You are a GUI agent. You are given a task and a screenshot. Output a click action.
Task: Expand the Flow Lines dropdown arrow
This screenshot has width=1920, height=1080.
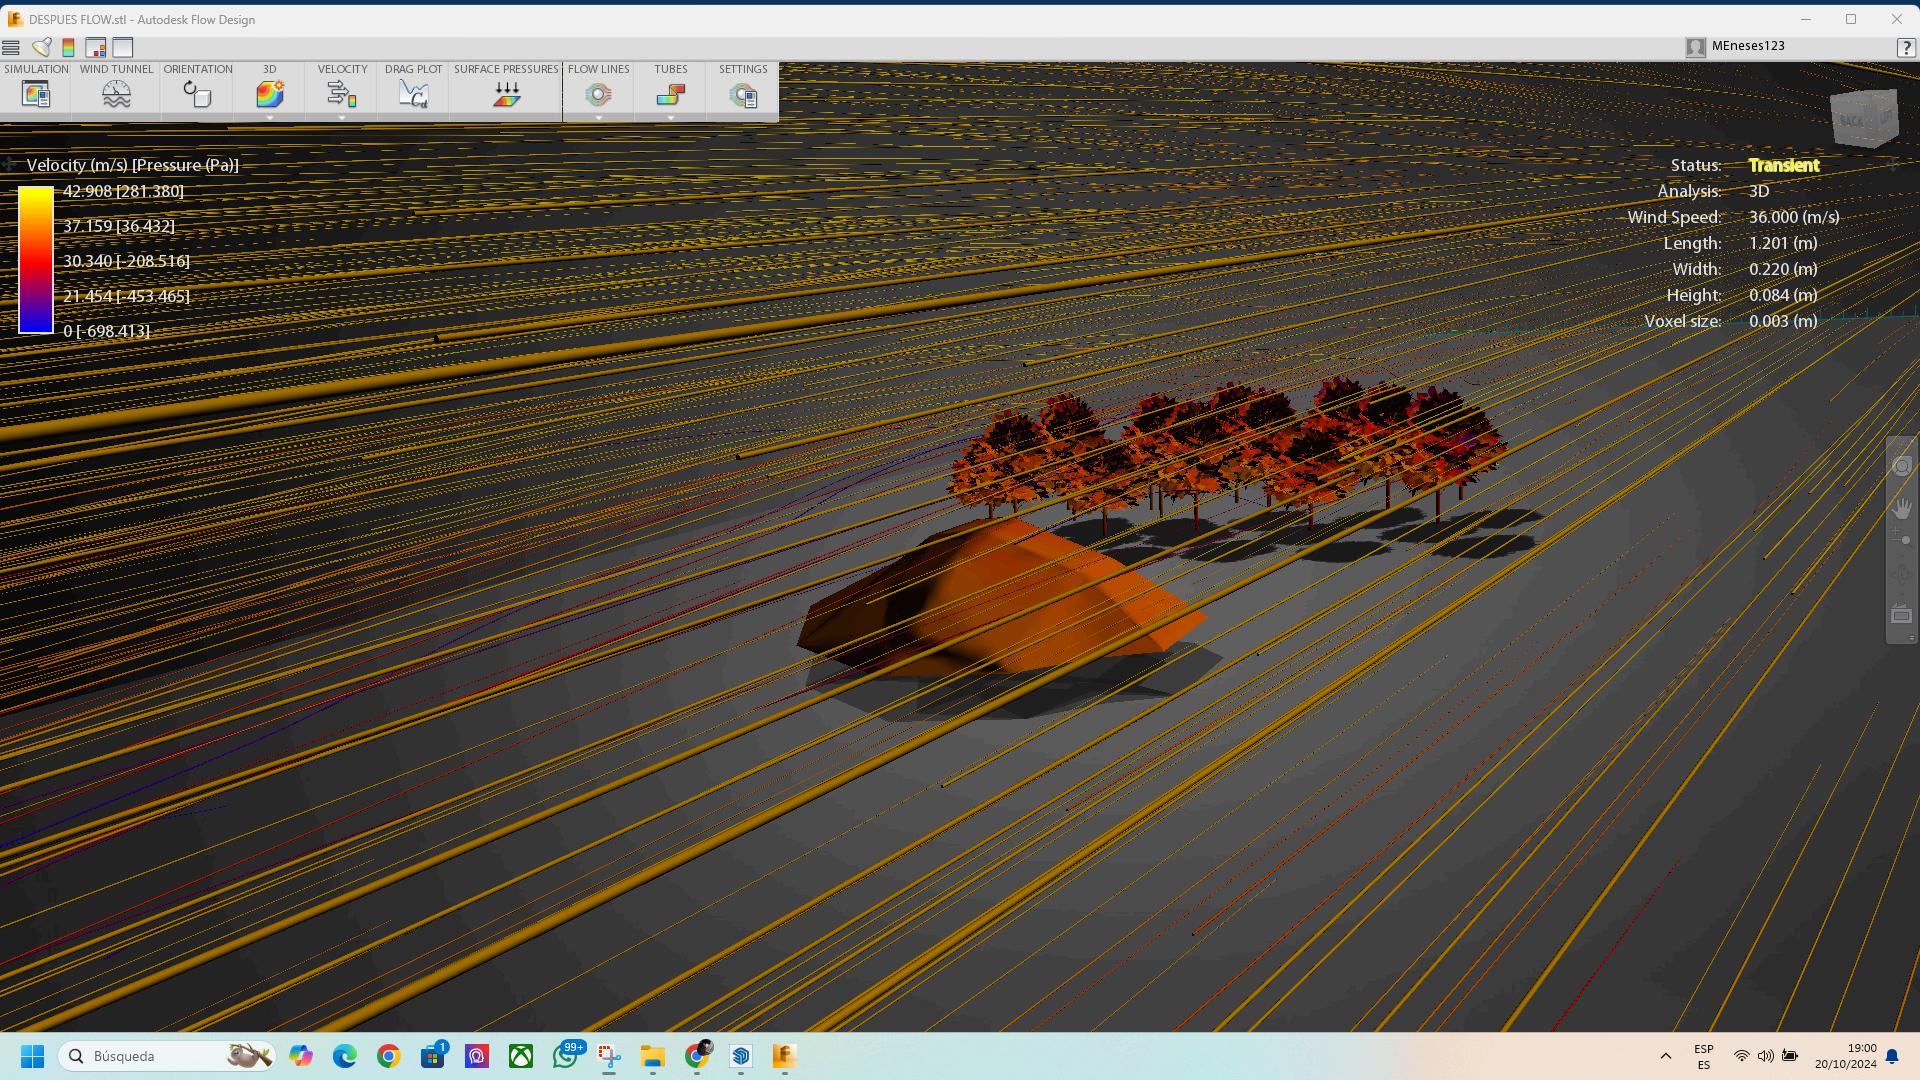click(x=598, y=118)
